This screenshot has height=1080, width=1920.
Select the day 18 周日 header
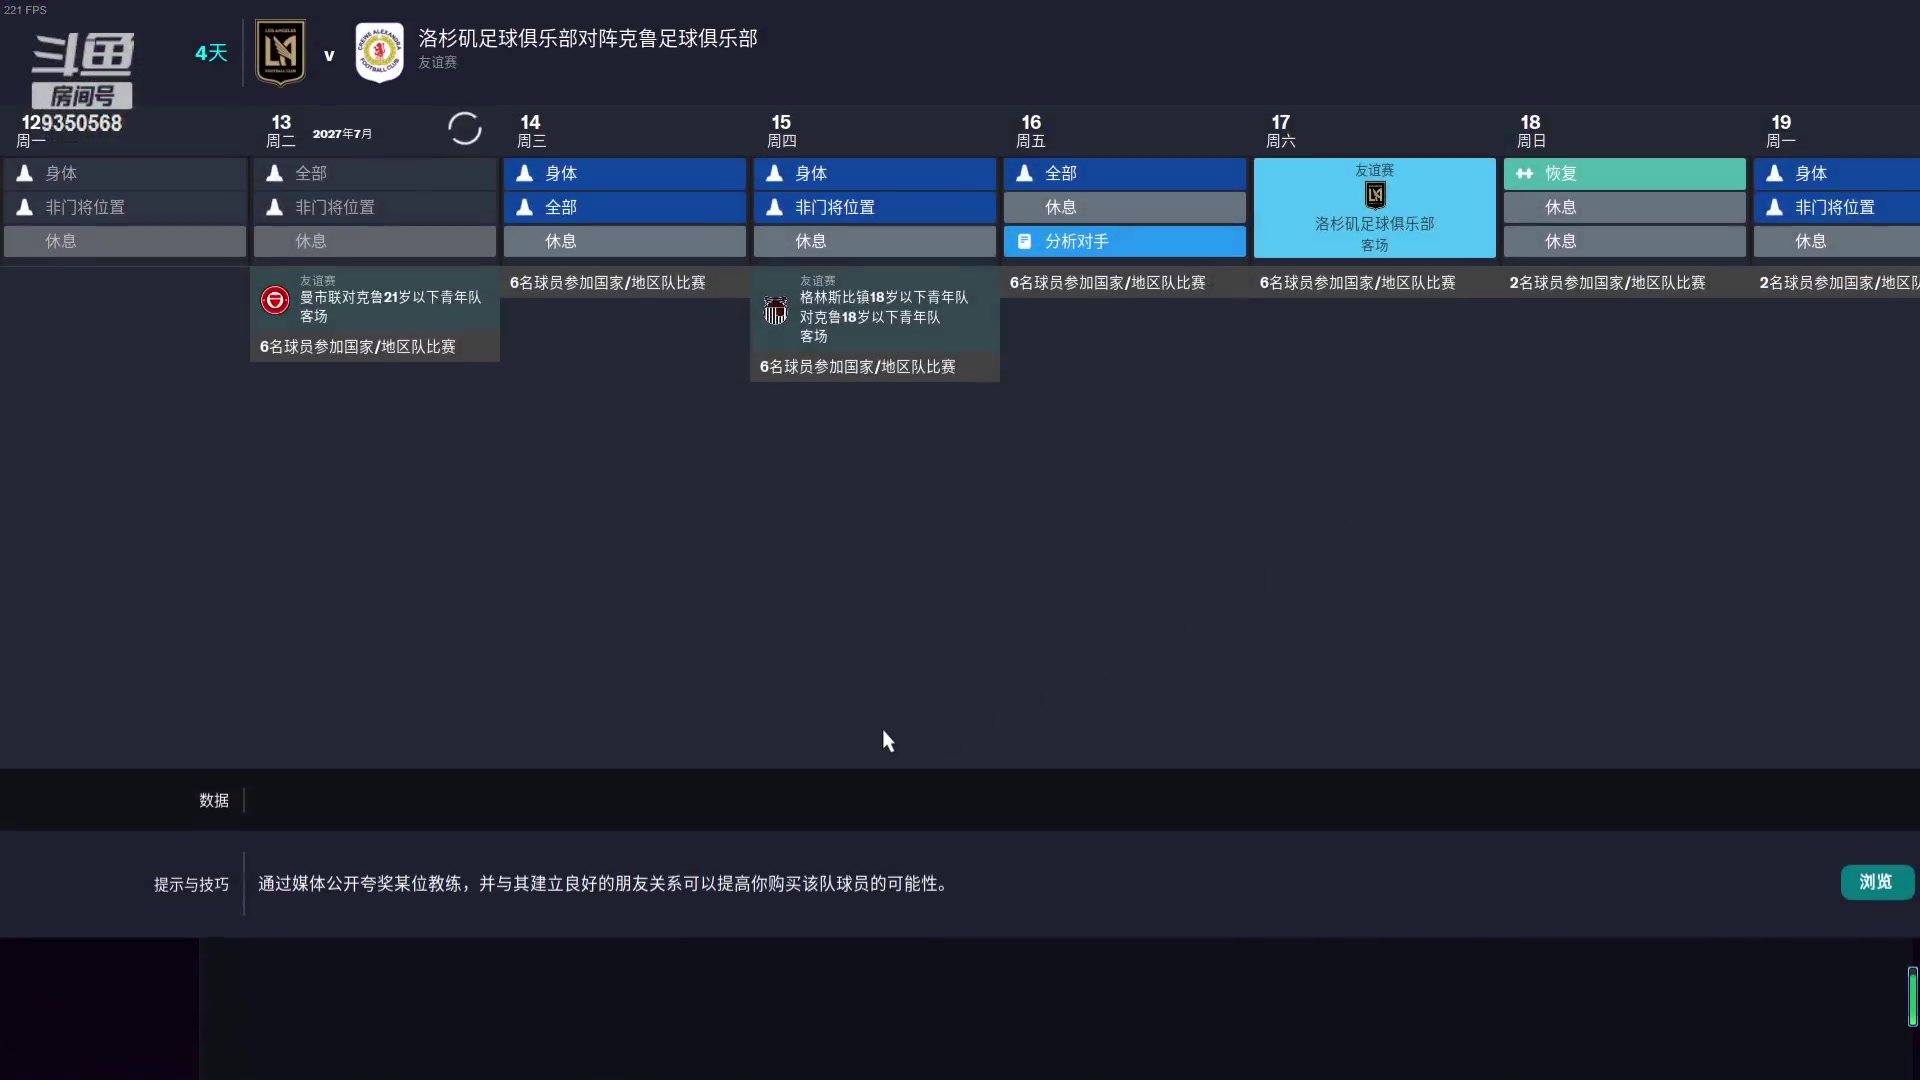[1531, 131]
